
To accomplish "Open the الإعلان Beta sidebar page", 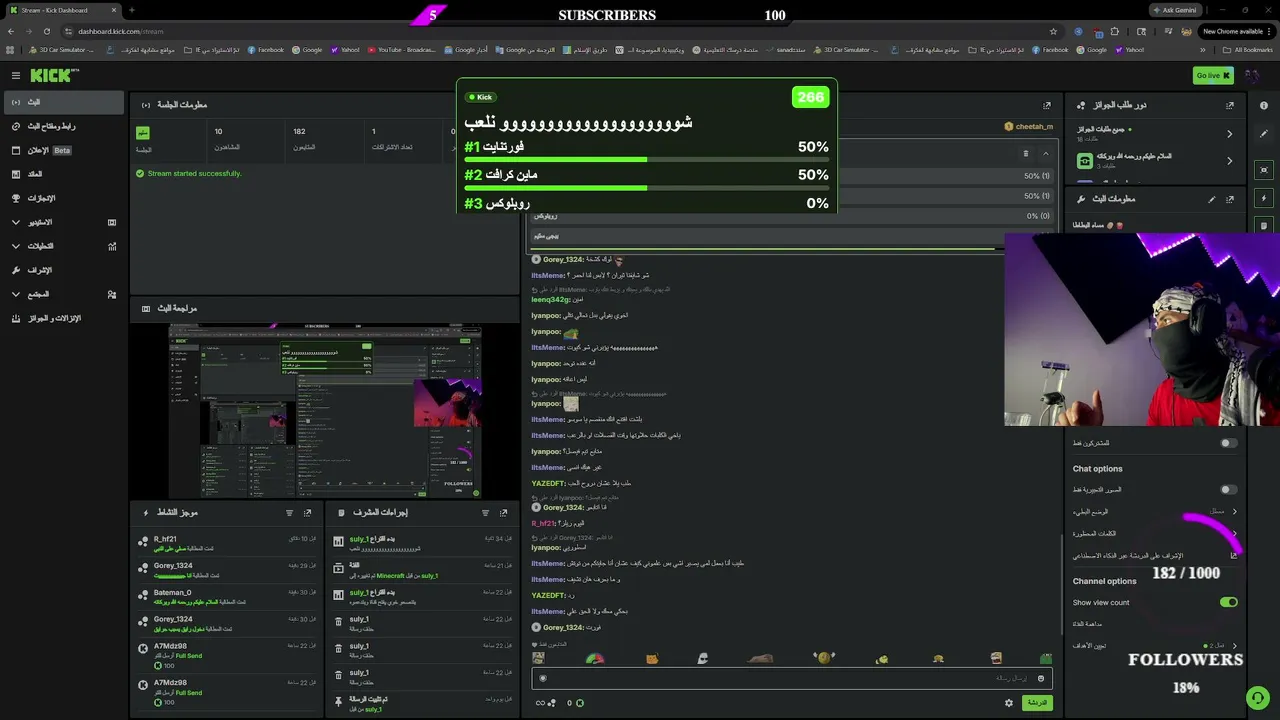I will [x=63, y=150].
